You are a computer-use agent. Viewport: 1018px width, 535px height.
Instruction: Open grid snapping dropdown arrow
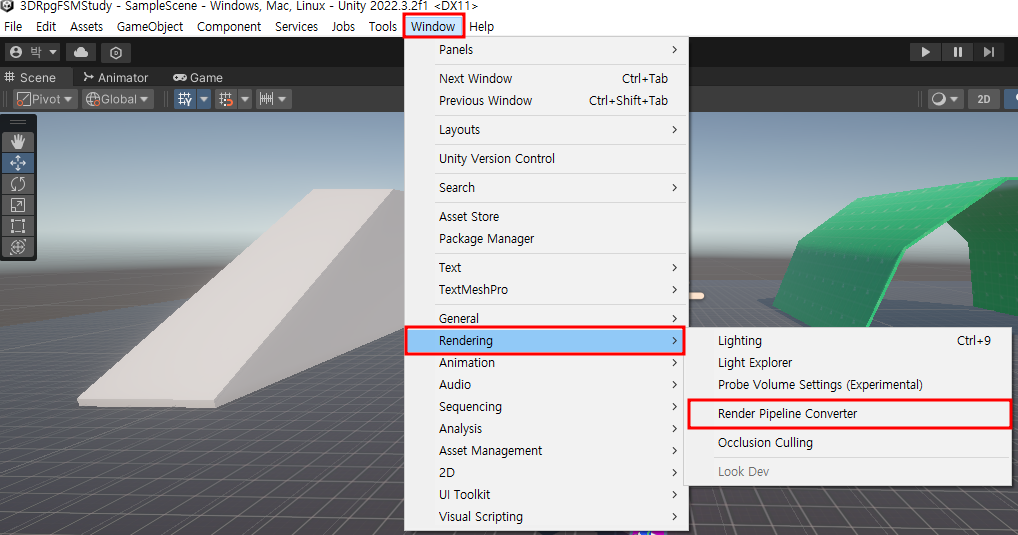tap(245, 99)
